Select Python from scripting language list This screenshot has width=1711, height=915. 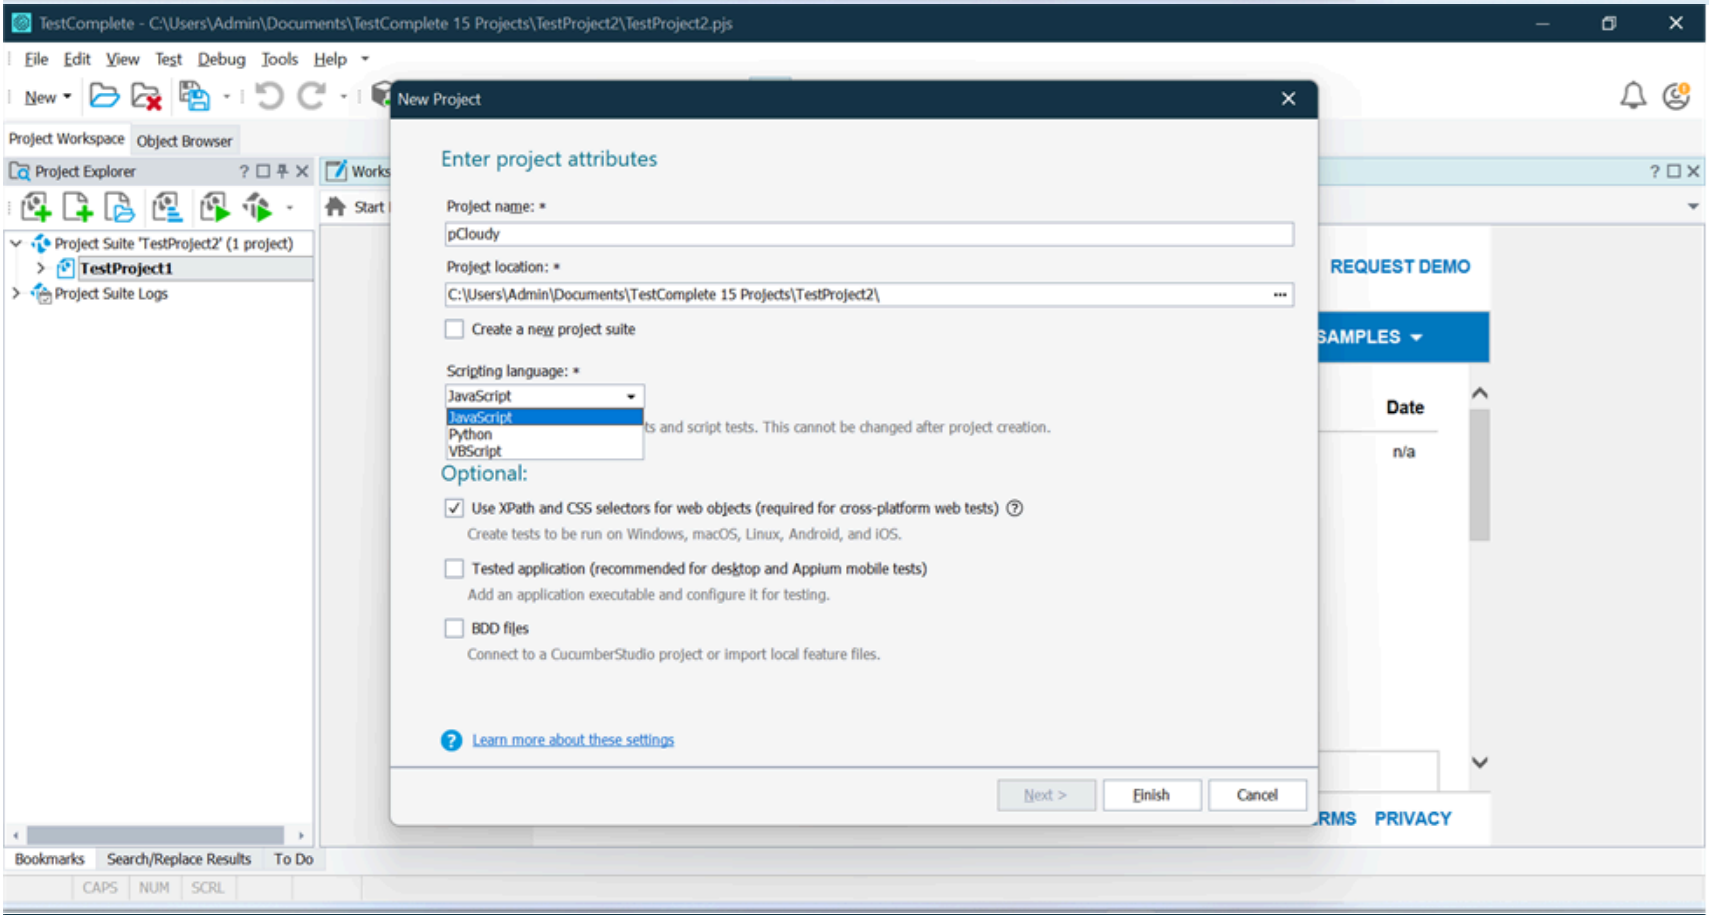[x=471, y=435]
